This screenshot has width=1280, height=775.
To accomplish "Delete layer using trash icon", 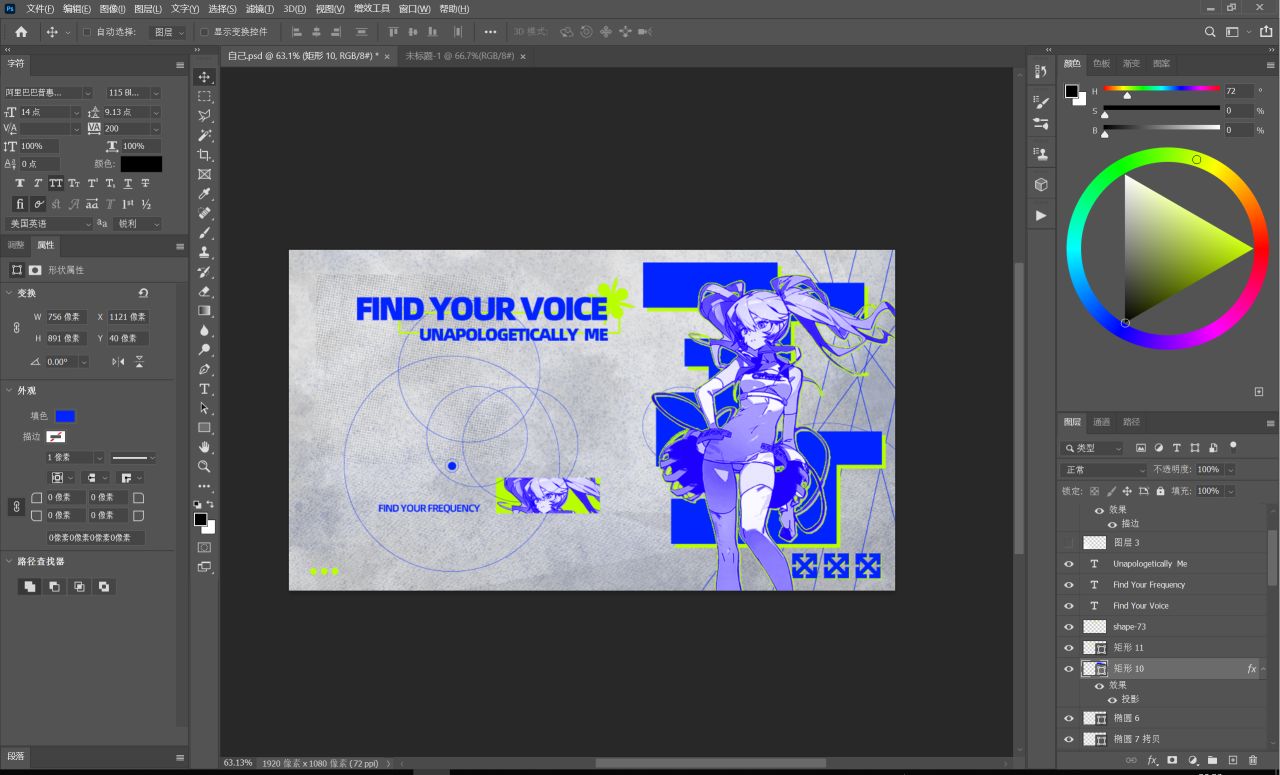I will coord(1253,761).
